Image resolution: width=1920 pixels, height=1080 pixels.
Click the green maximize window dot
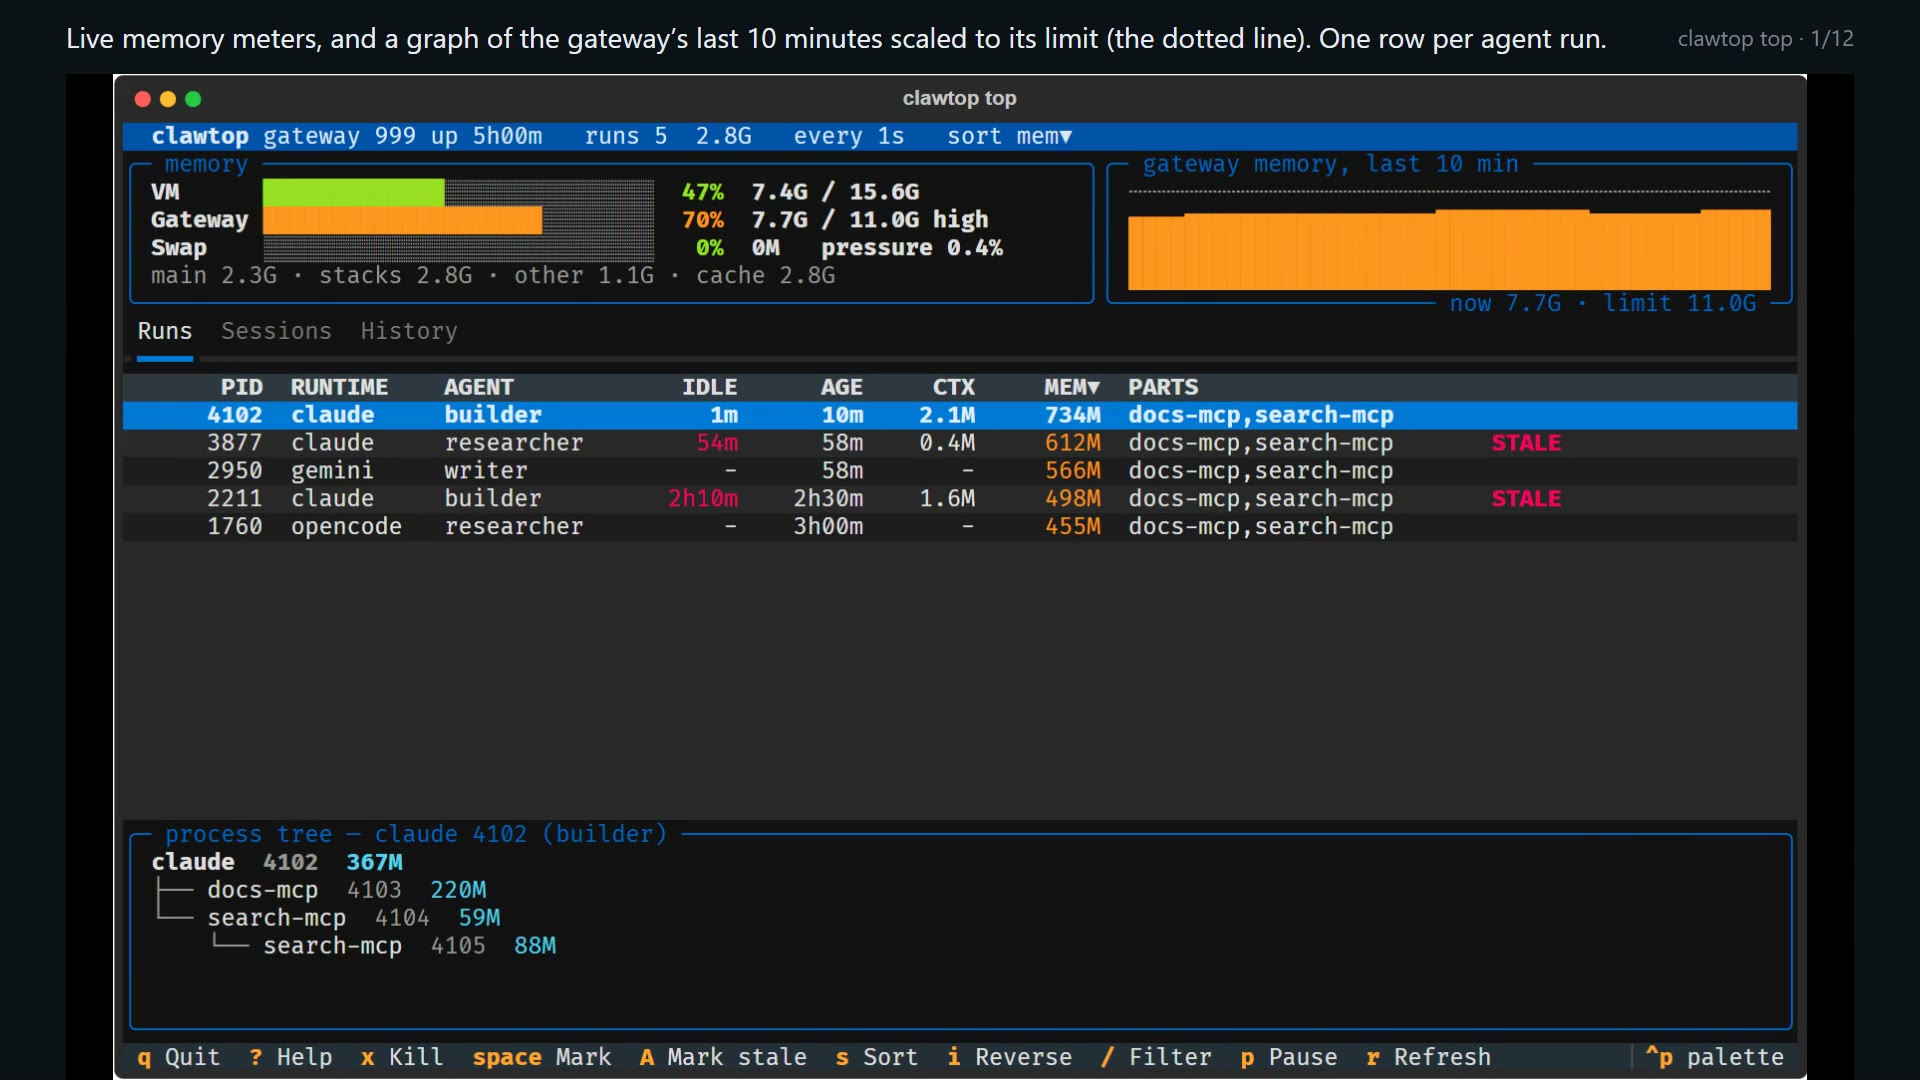click(194, 99)
